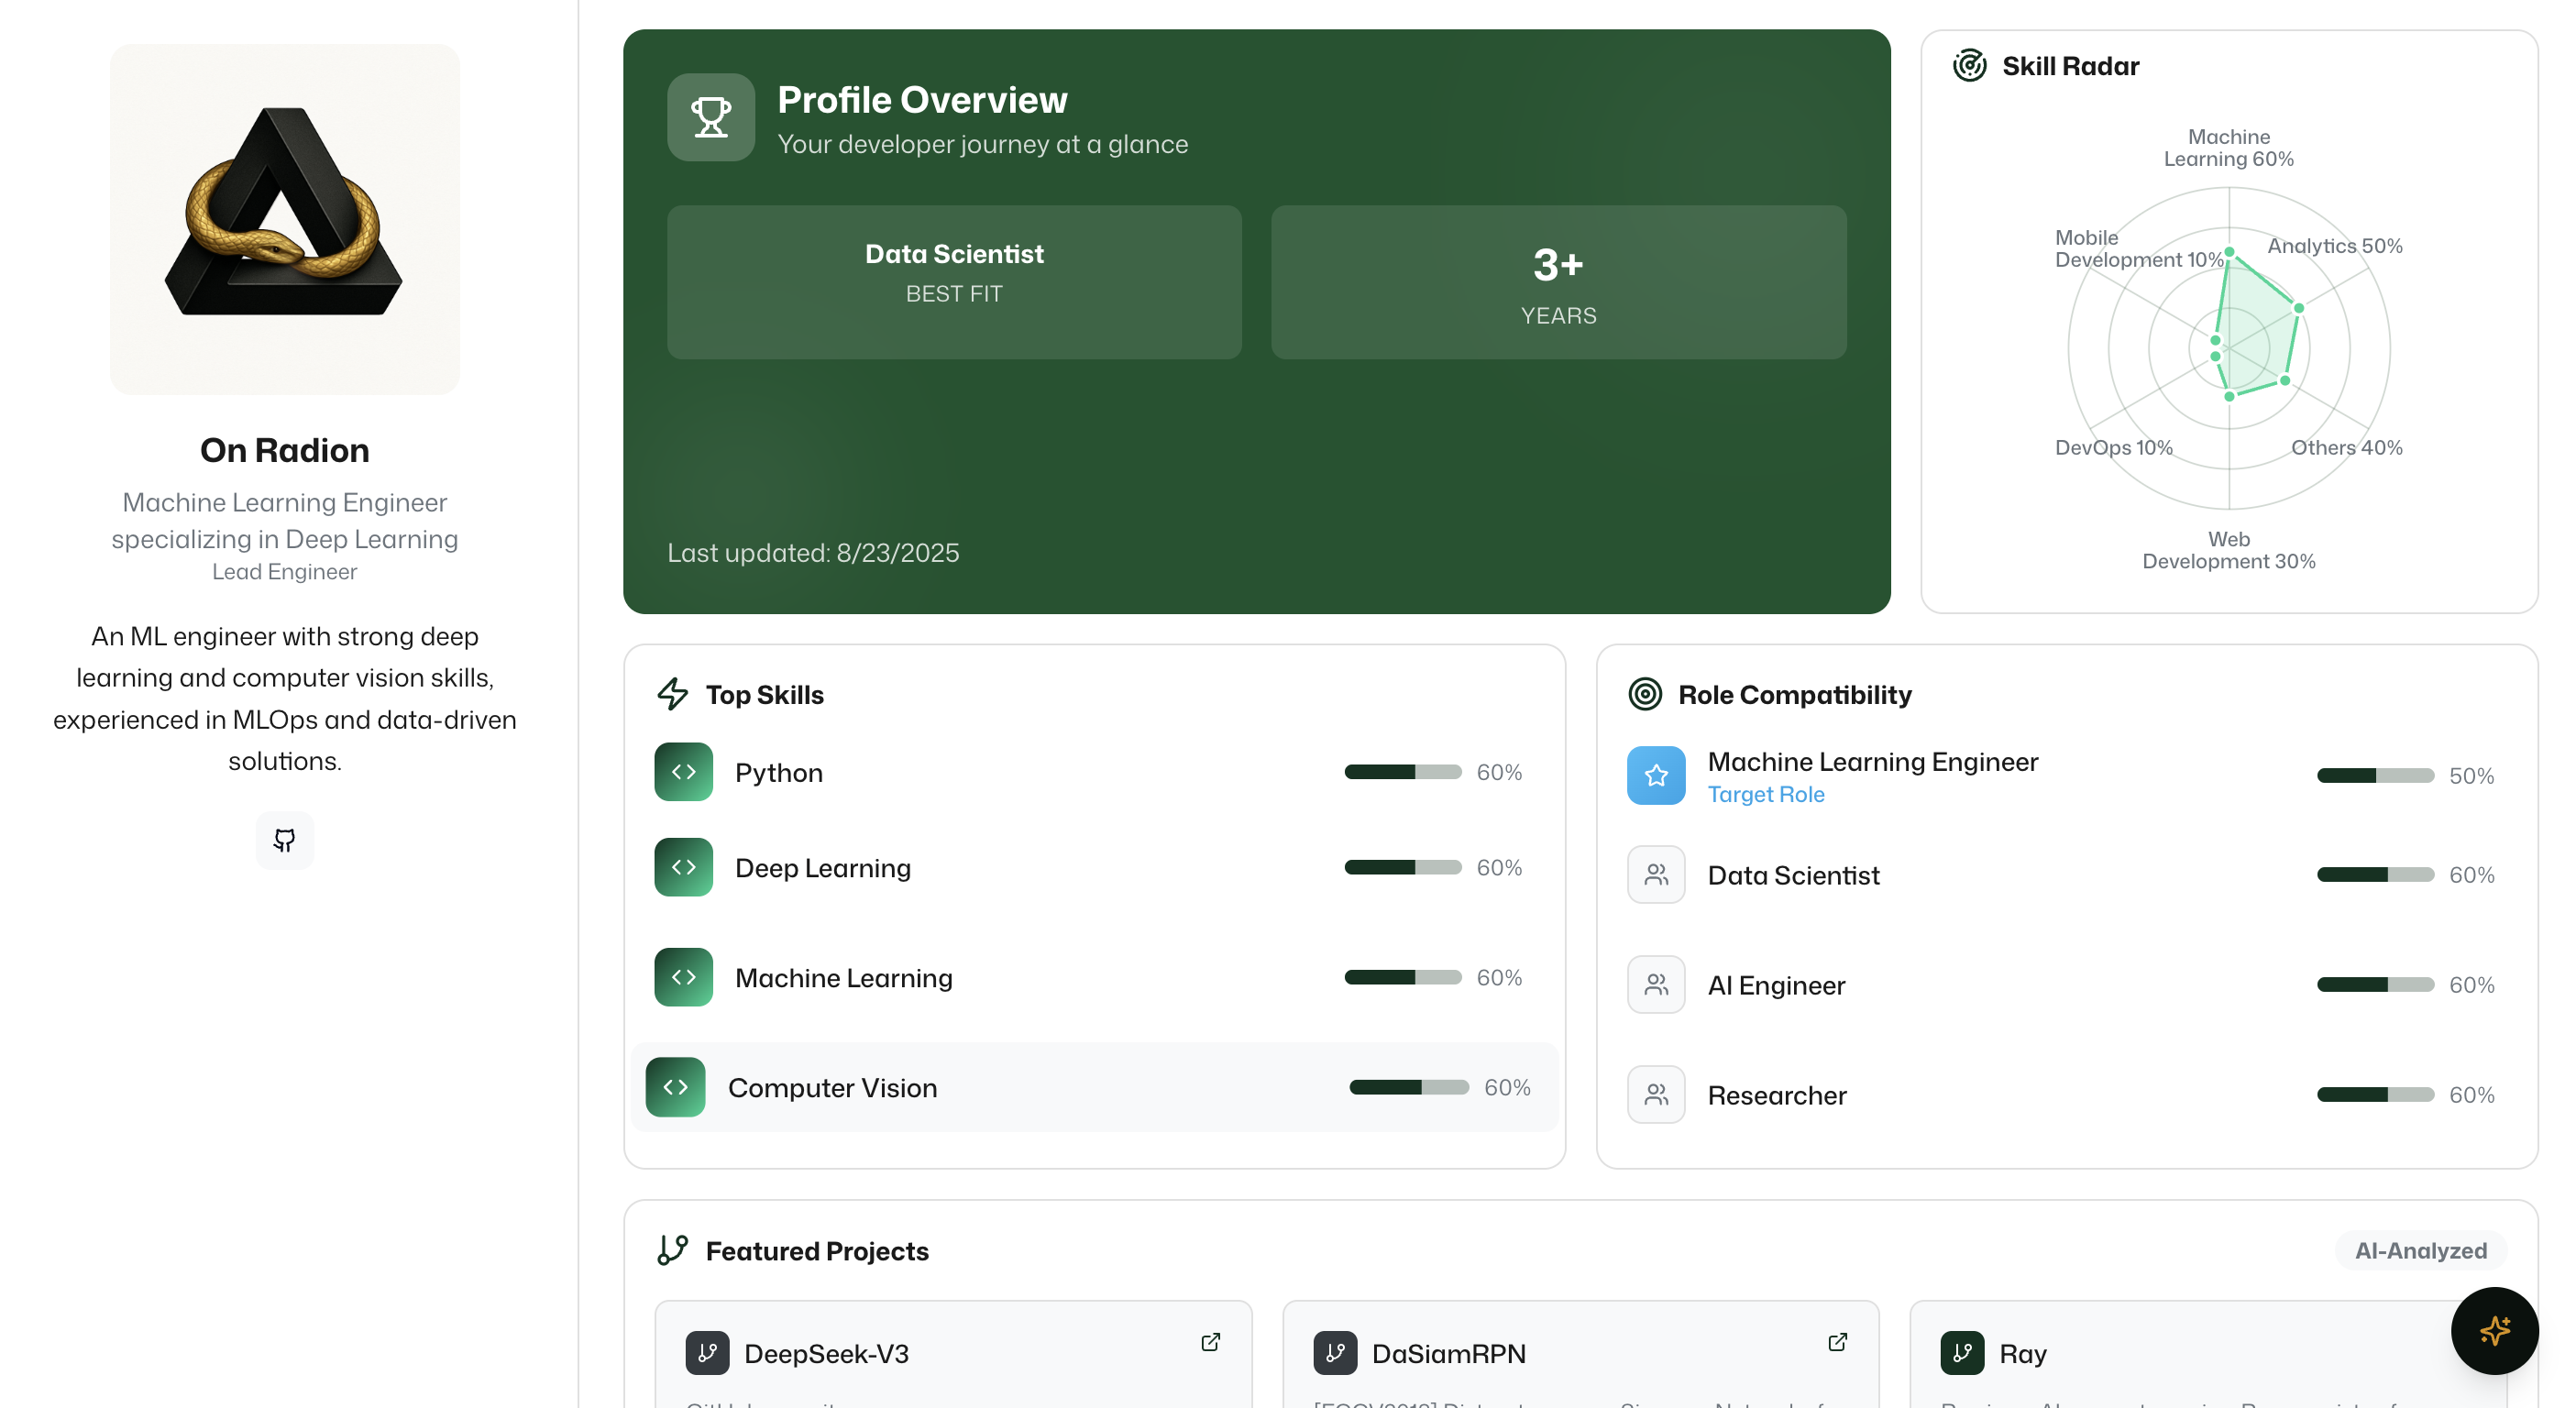Click the Deep Learning skill progress bar

1403,867
